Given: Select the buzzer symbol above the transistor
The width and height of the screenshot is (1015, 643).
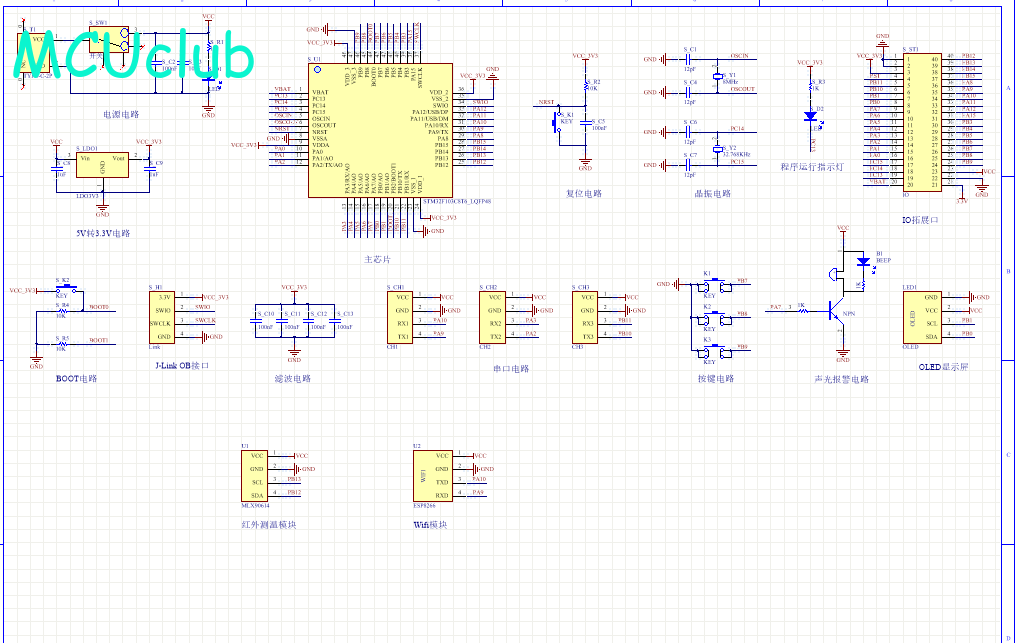Looking at the screenshot, I should pos(832,275).
